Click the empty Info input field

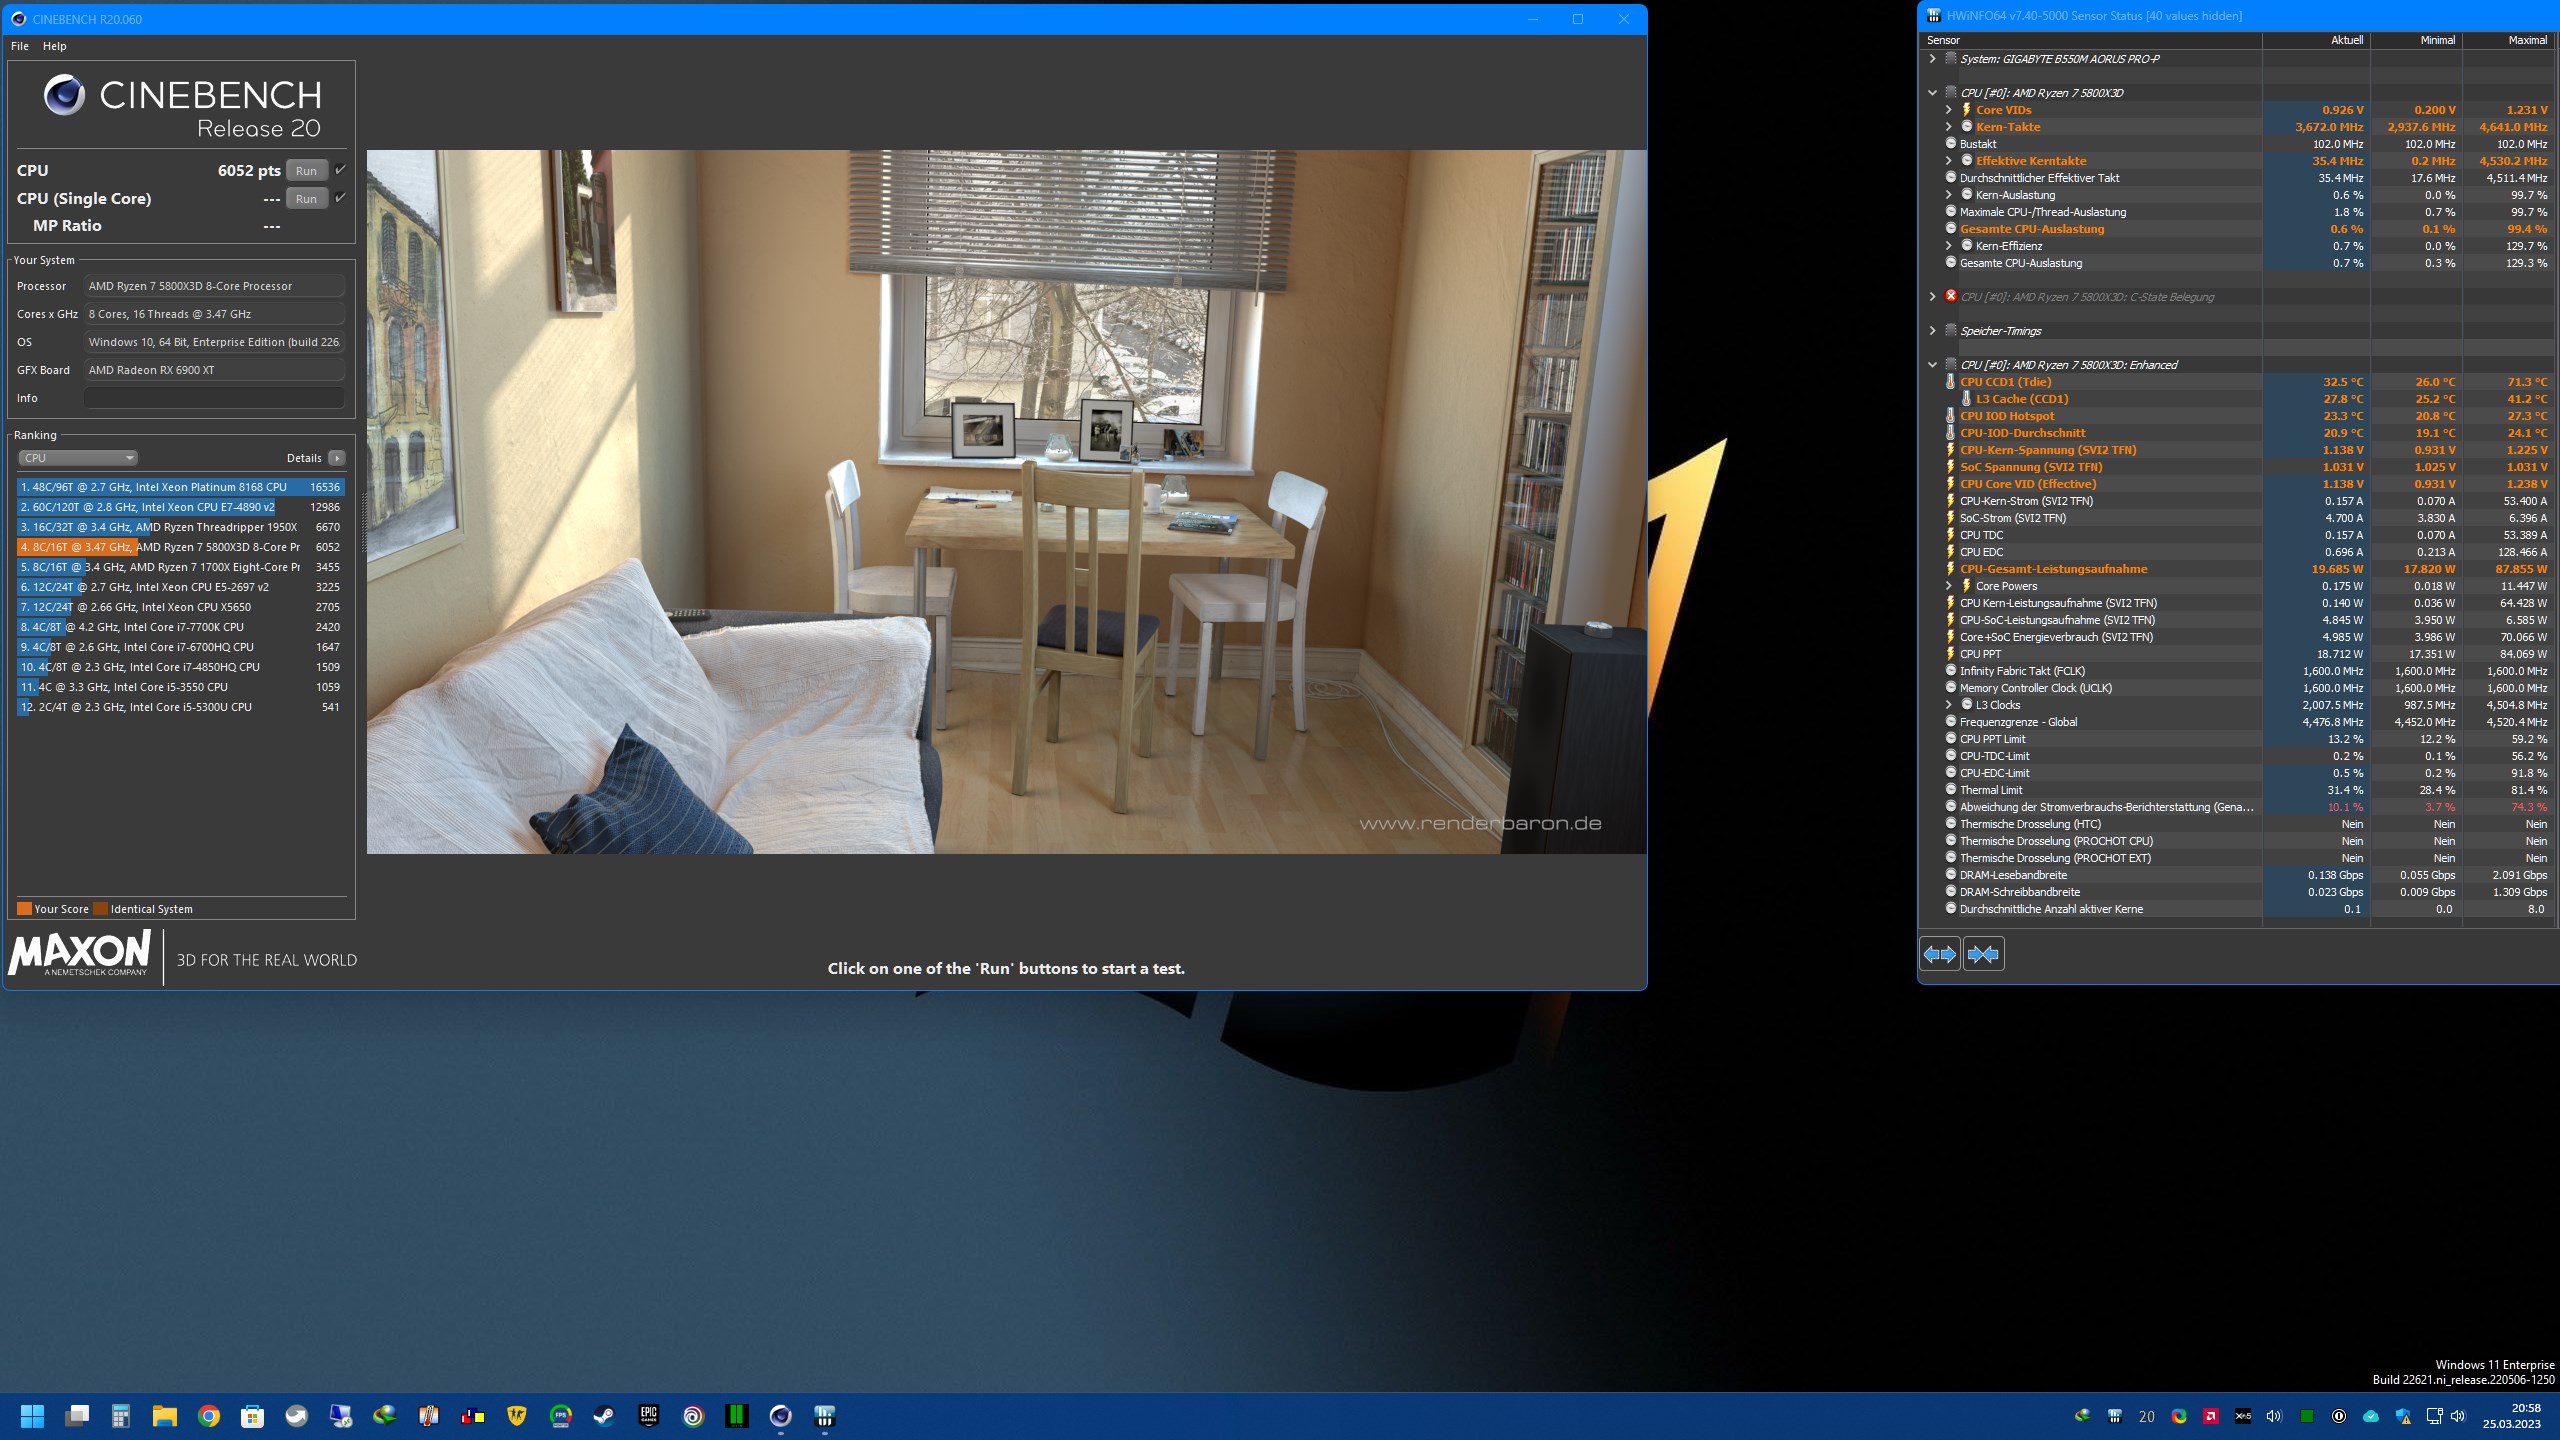(214, 398)
